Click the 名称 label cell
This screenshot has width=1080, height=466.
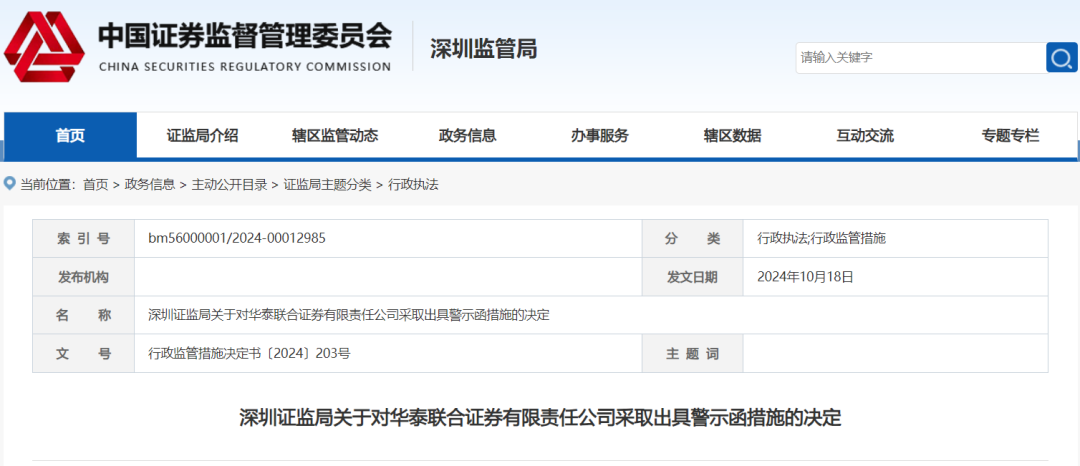(x=83, y=316)
